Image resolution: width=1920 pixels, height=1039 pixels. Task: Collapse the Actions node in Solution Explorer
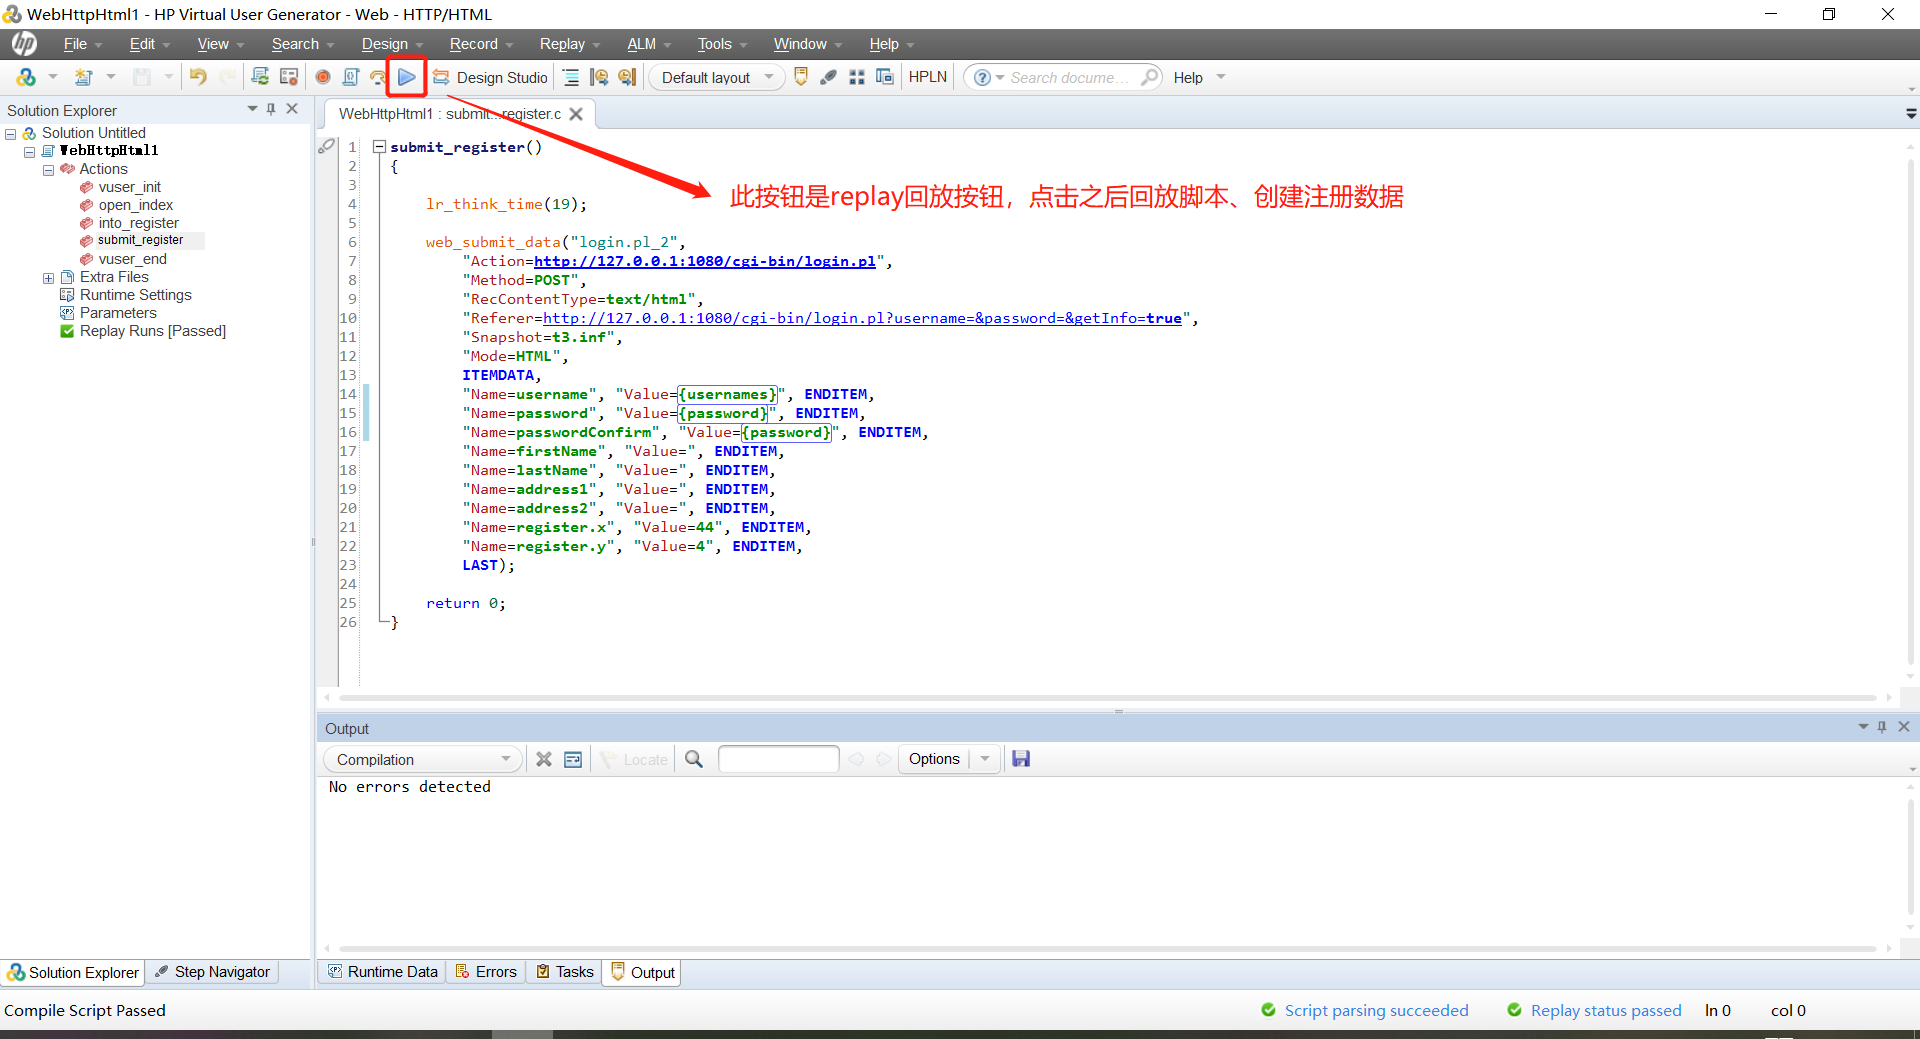[x=48, y=169]
